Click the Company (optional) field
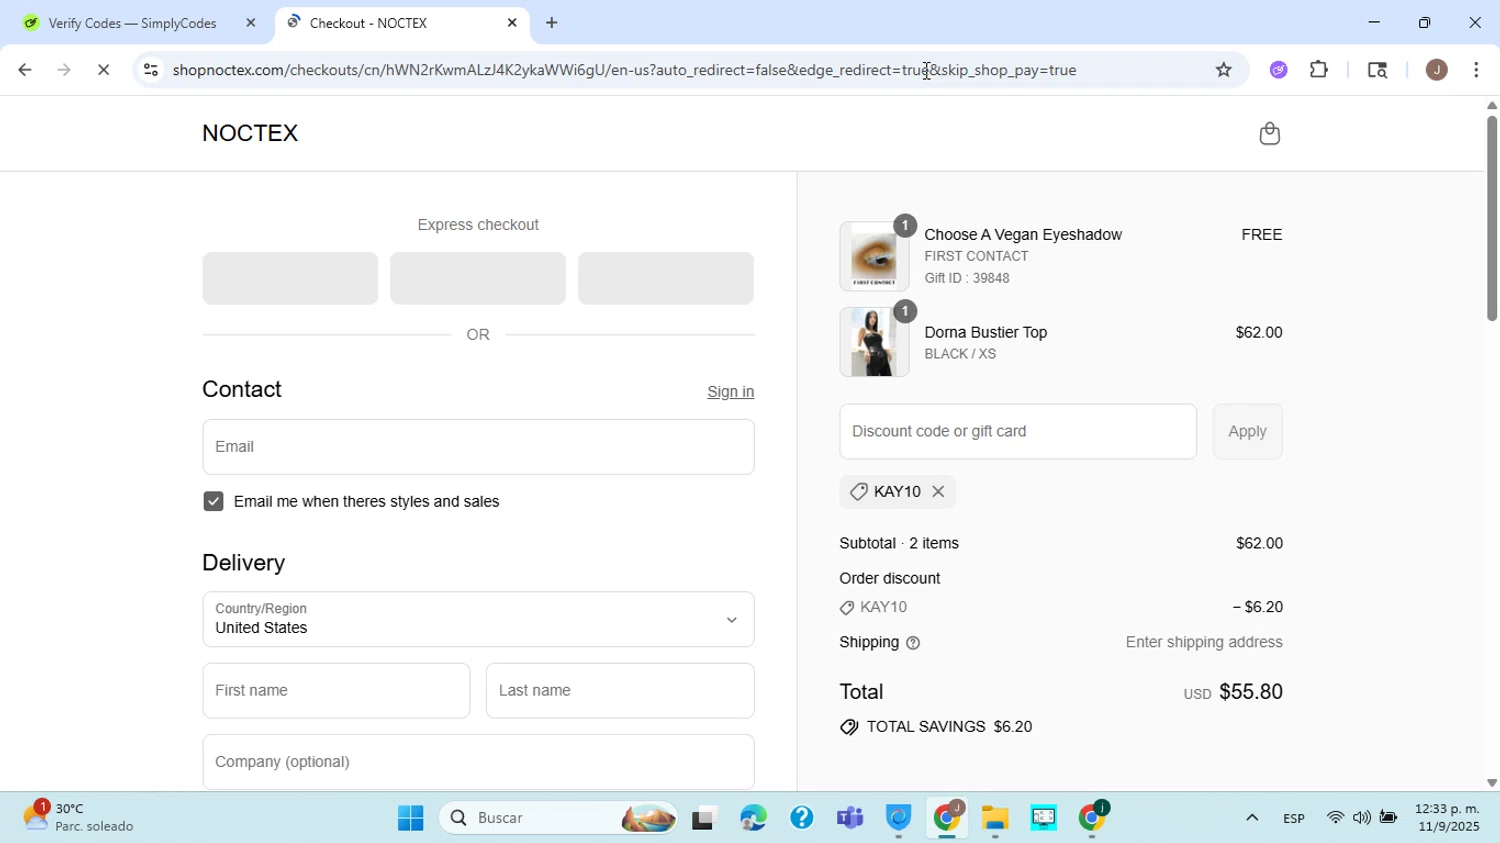Screen dimensions: 1500x843 (478, 762)
